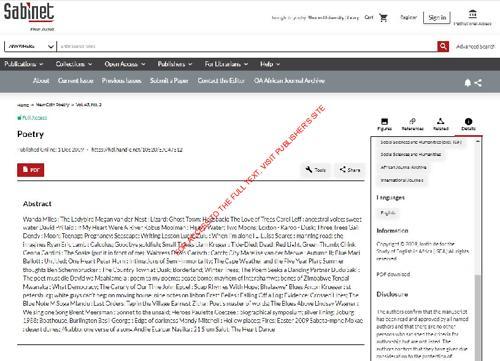Open OA African Journal Archive
This screenshot has height=361, width=500.
pos(289,81)
